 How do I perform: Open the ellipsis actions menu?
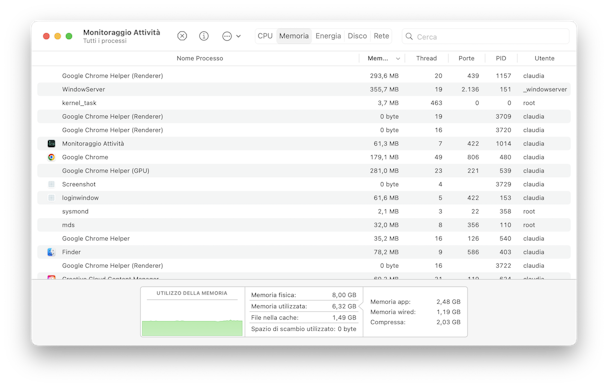pyautogui.click(x=231, y=36)
